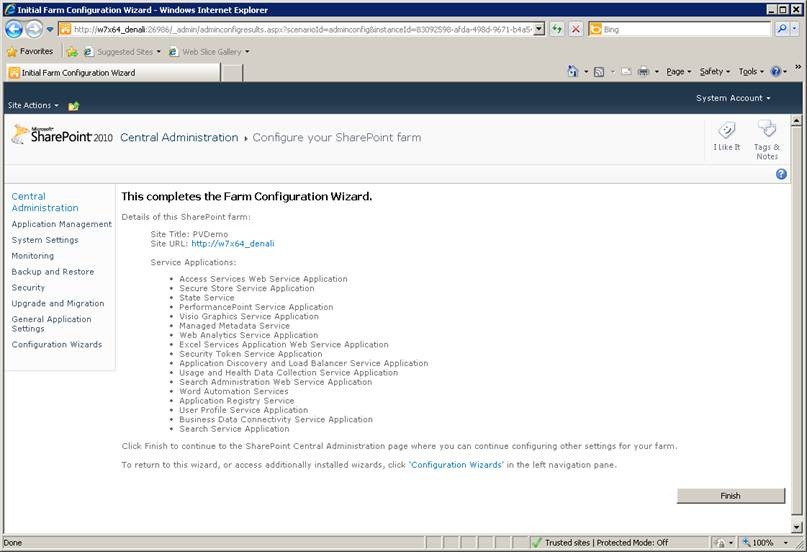Click the Read Mail icon
The height and width of the screenshot is (552, 807).
(x=626, y=72)
